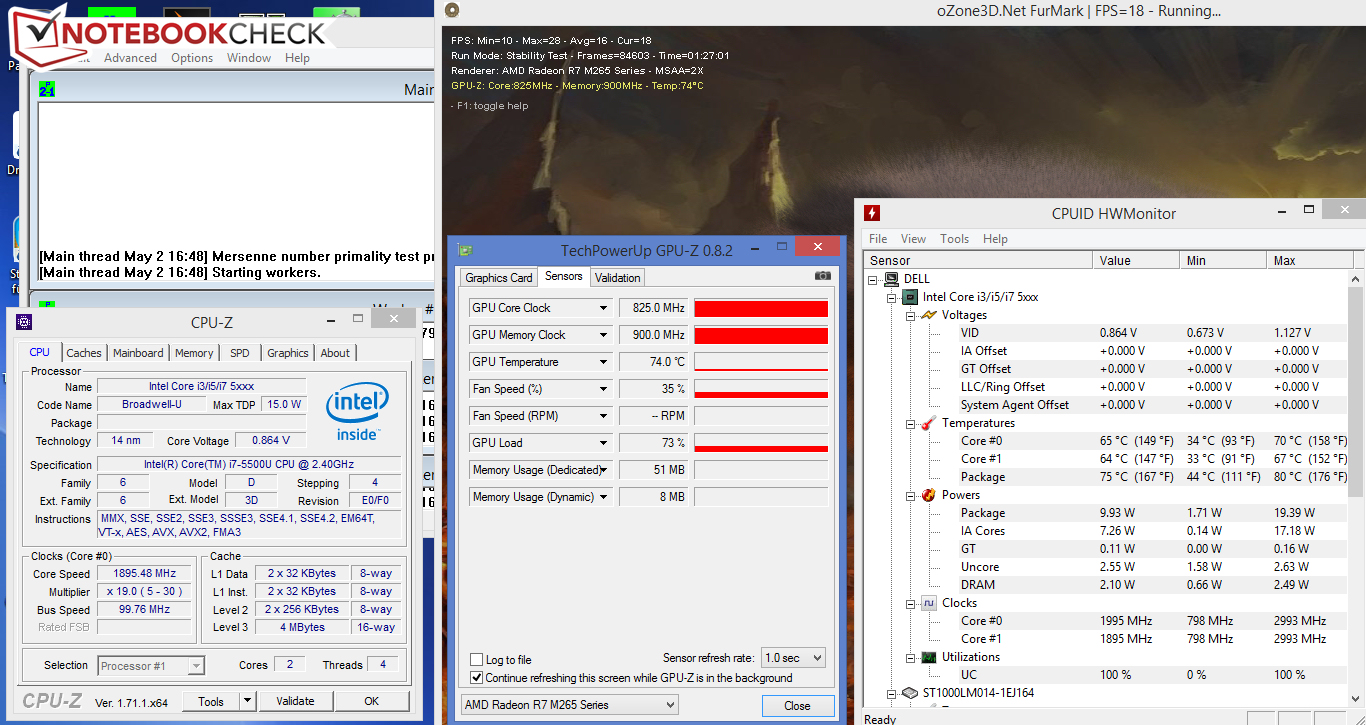Screen dimensions: 1366x725
Task: Click the hard drive icon beside ST1000LM014-1EJ164
Action: point(910,693)
